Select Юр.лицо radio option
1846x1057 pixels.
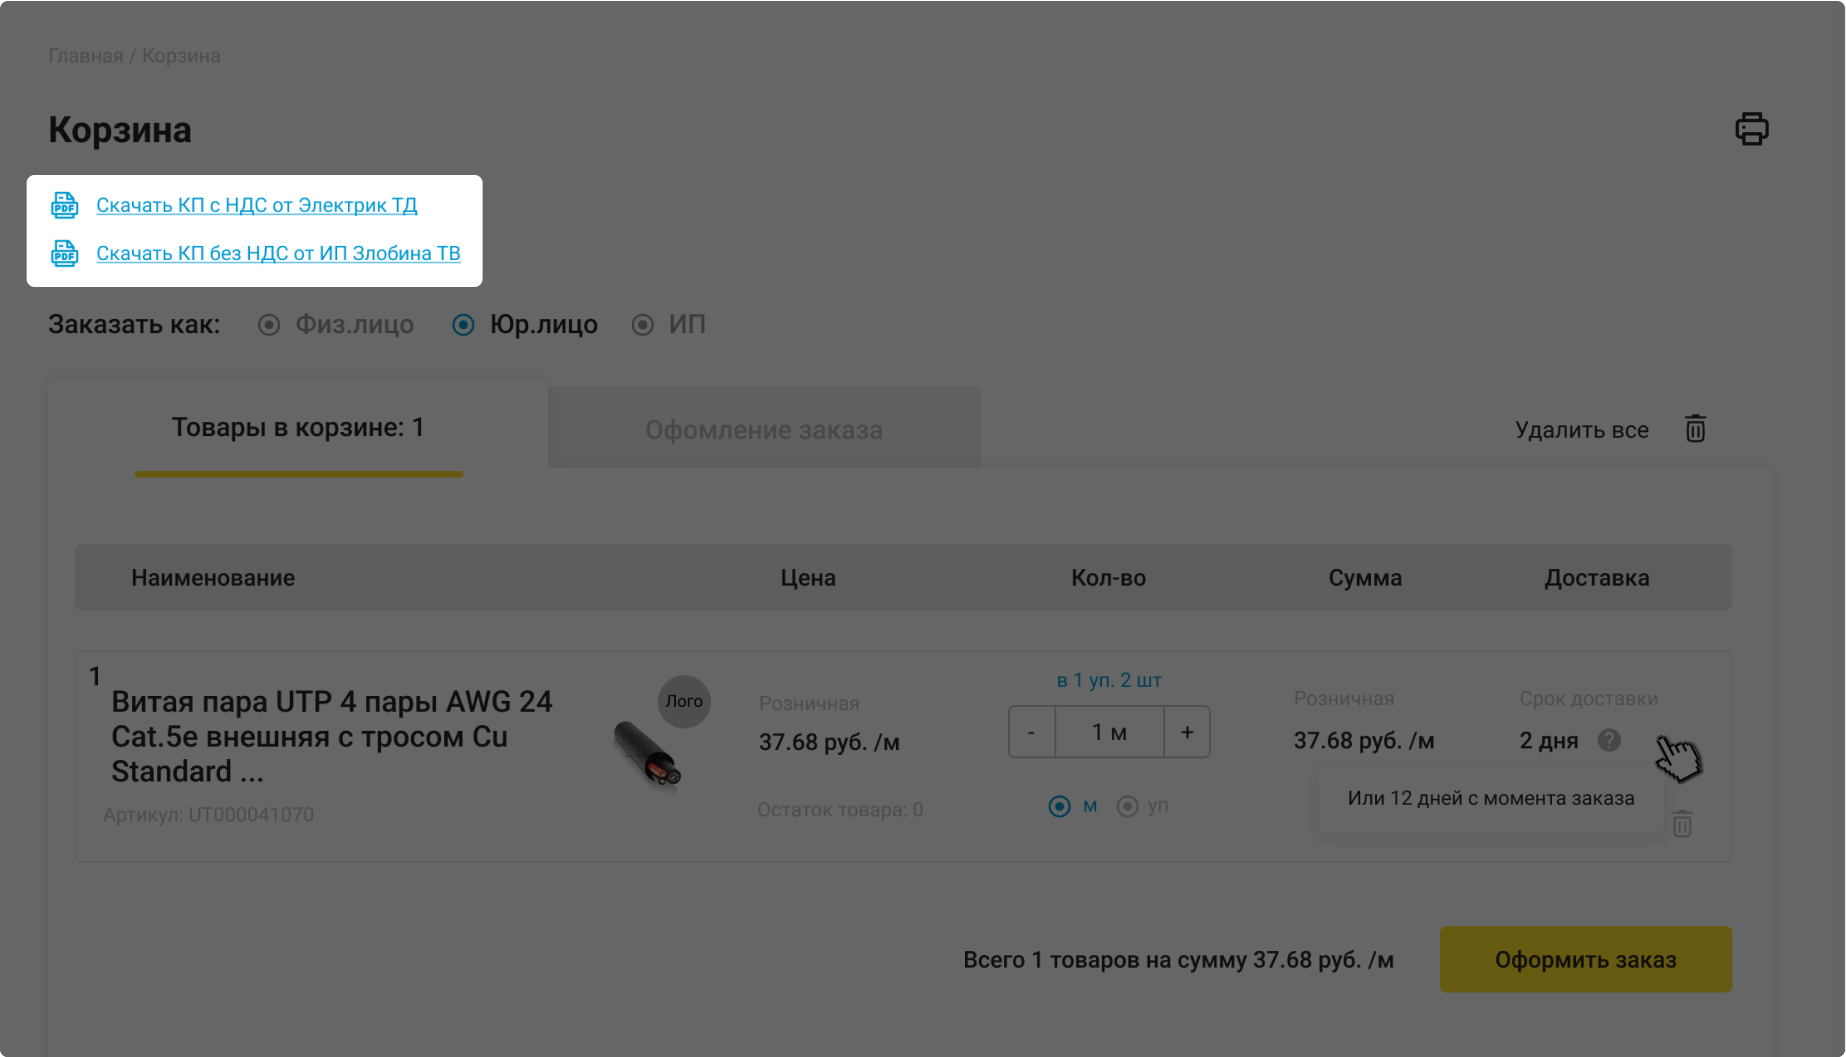pyautogui.click(x=463, y=325)
